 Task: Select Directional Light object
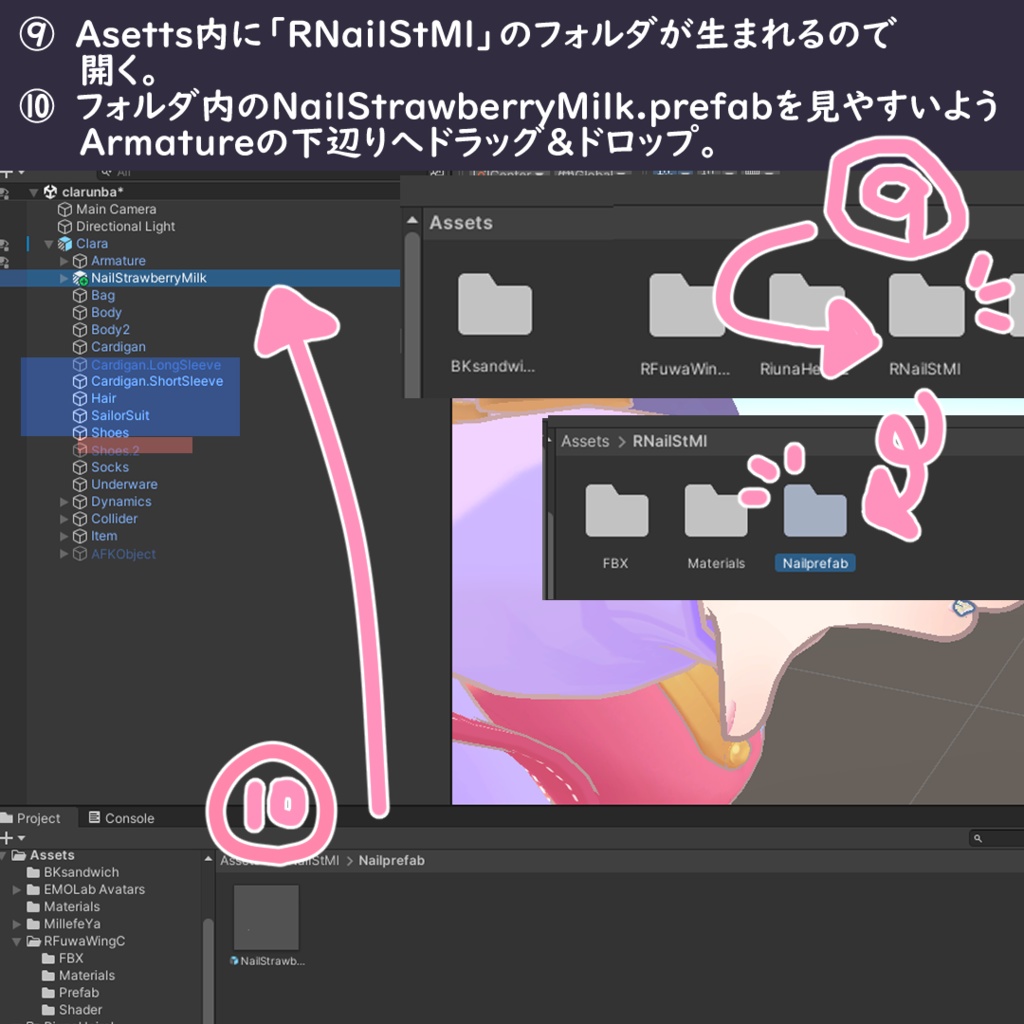click(125, 226)
